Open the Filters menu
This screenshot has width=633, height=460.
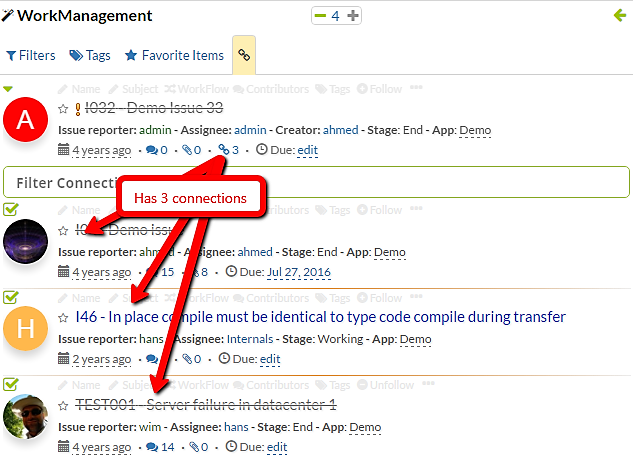pyautogui.click(x=31, y=56)
